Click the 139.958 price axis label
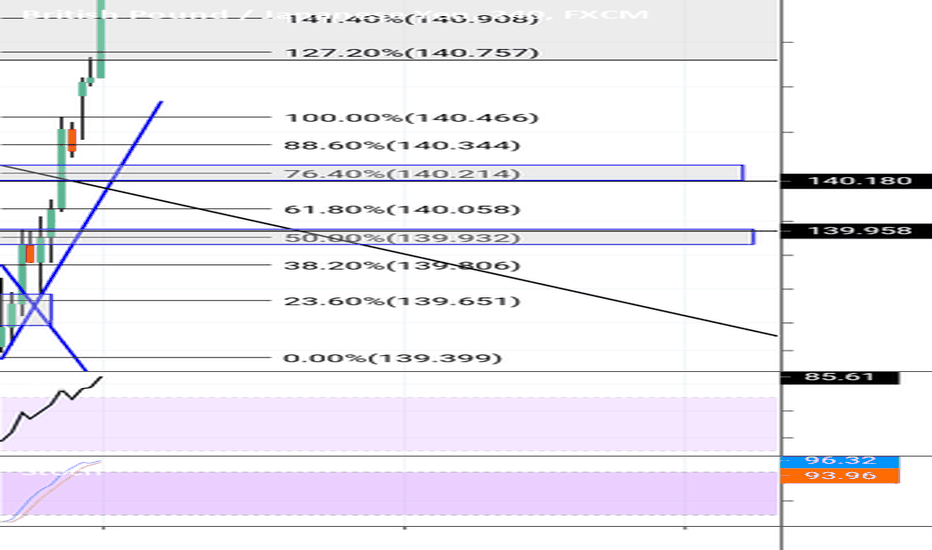 [848, 231]
